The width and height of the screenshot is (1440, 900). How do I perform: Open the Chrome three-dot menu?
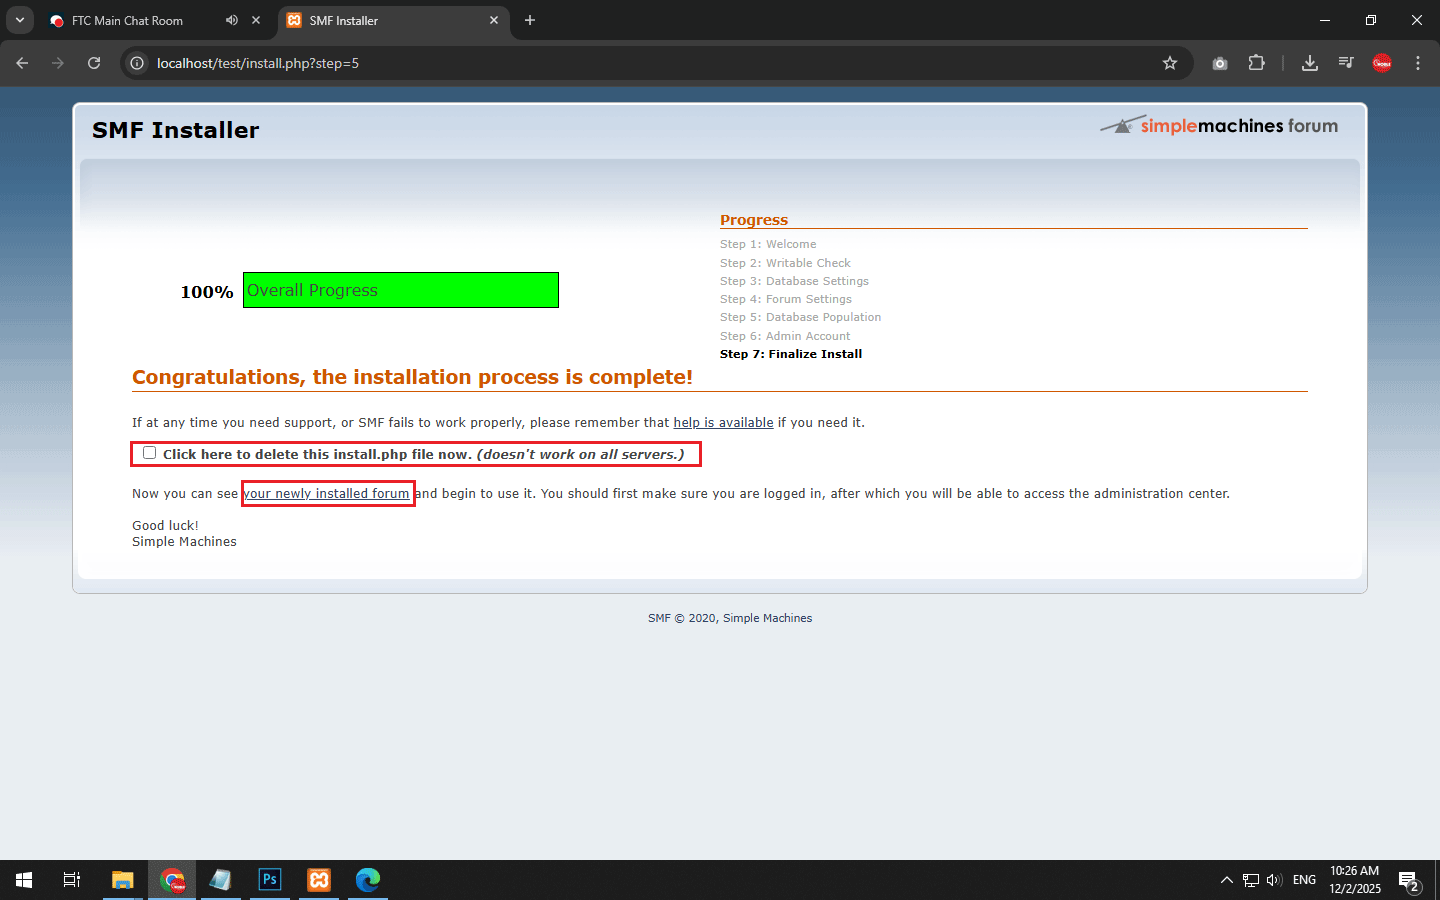pyautogui.click(x=1418, y=63)
